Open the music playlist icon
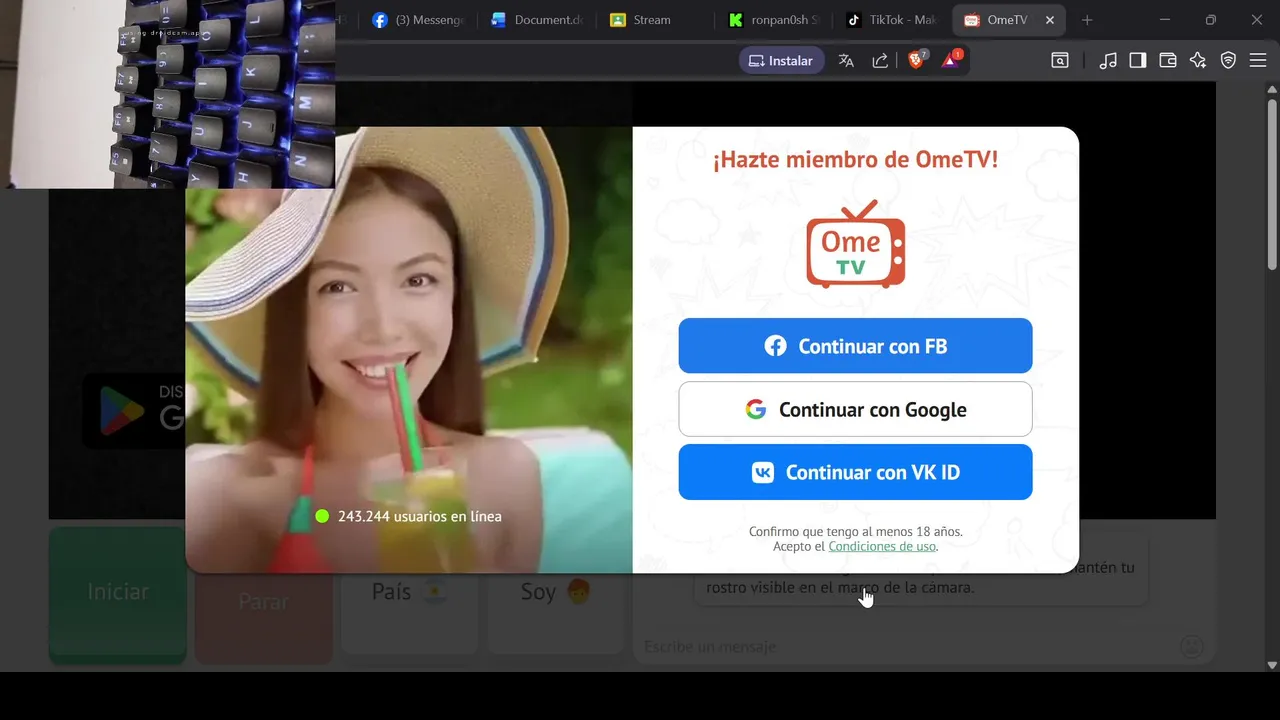 [1107, 61]
